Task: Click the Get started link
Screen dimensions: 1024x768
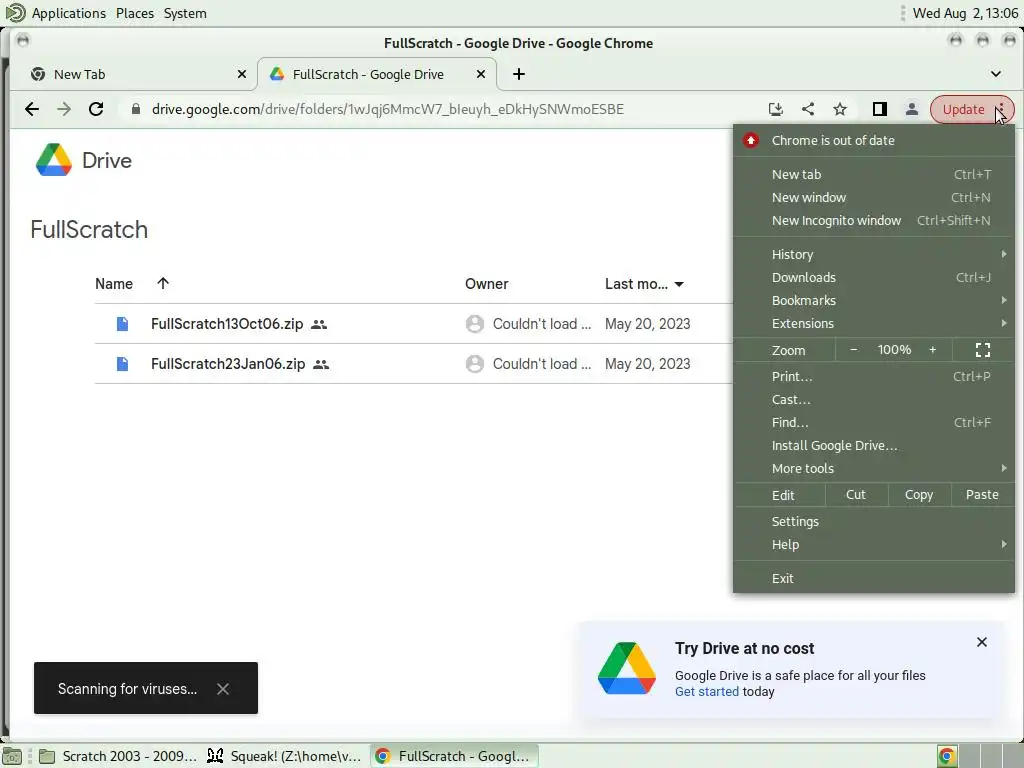Action: pyautogui.click(x=707, y=692)
